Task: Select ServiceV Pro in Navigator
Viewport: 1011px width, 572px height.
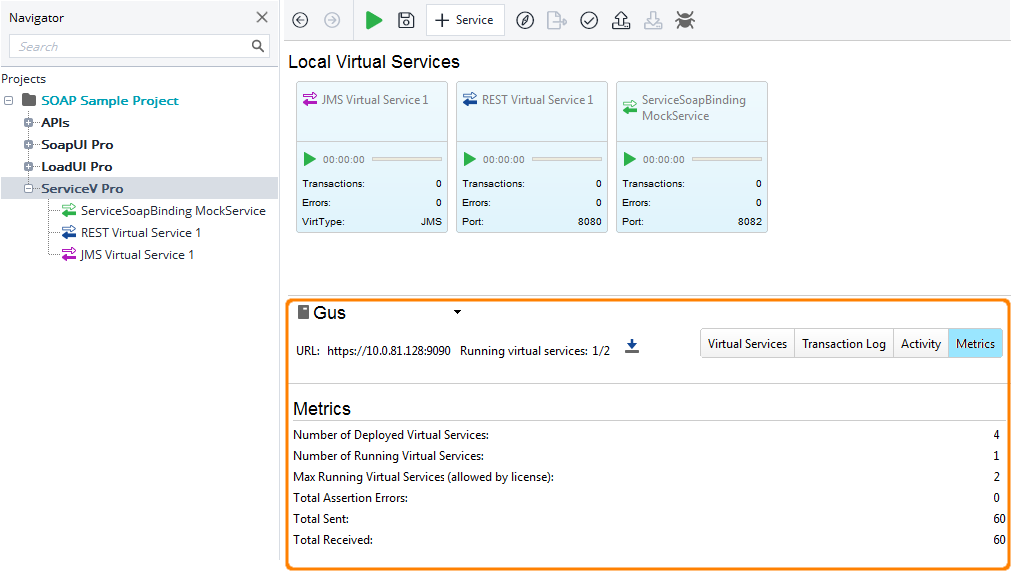Action: coord(82,188)
